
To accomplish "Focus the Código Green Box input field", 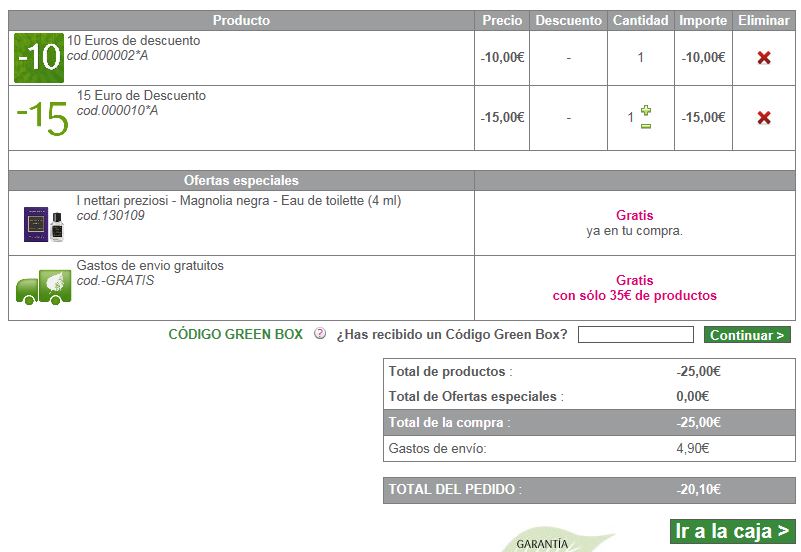I will (635, 335).
